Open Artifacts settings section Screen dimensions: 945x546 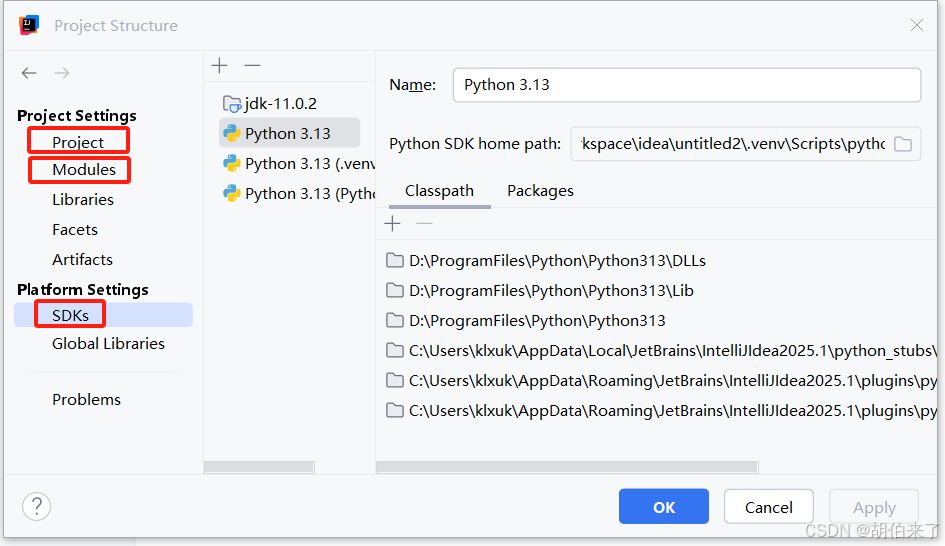(82, 260)
